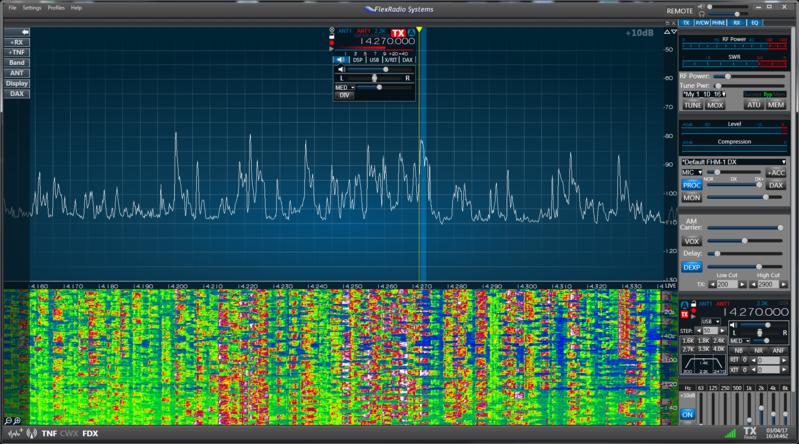Click the headphone icon in the title bar
This screenshot has height=444, width=799.
pyautogui.click(x=701, y=14)
